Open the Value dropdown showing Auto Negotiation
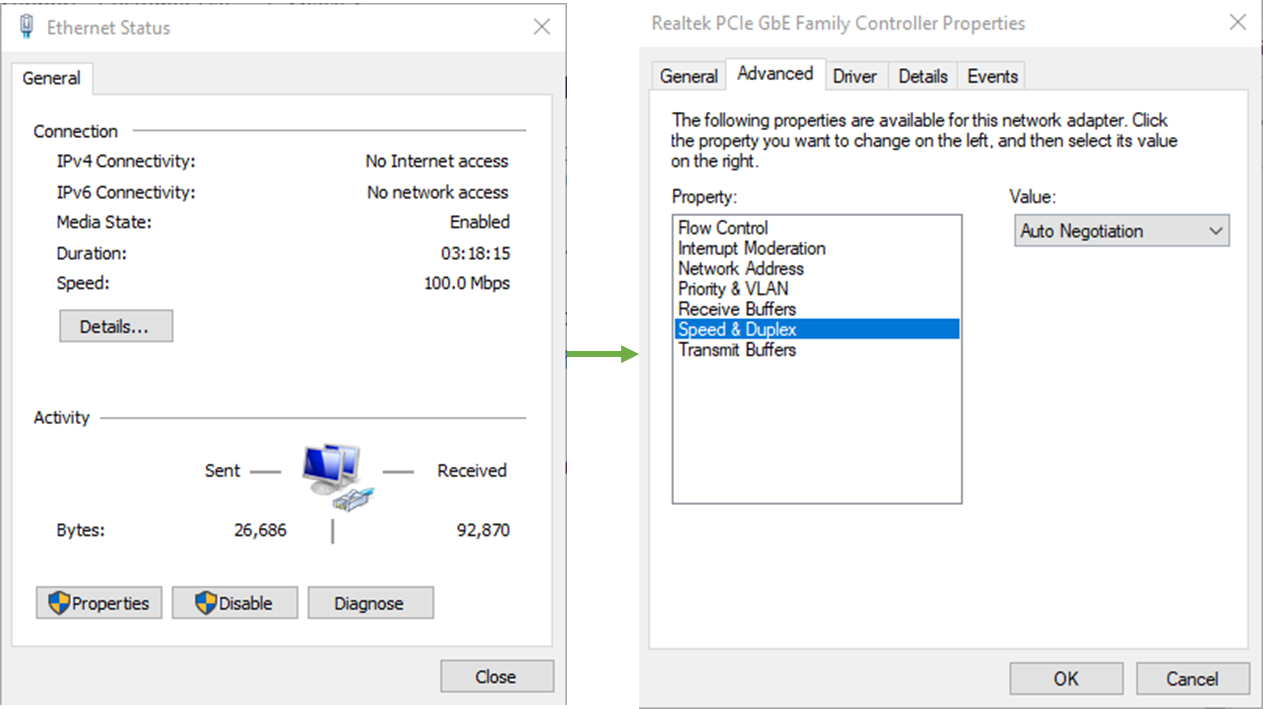1263x709 pixels. pos(1122,231)
